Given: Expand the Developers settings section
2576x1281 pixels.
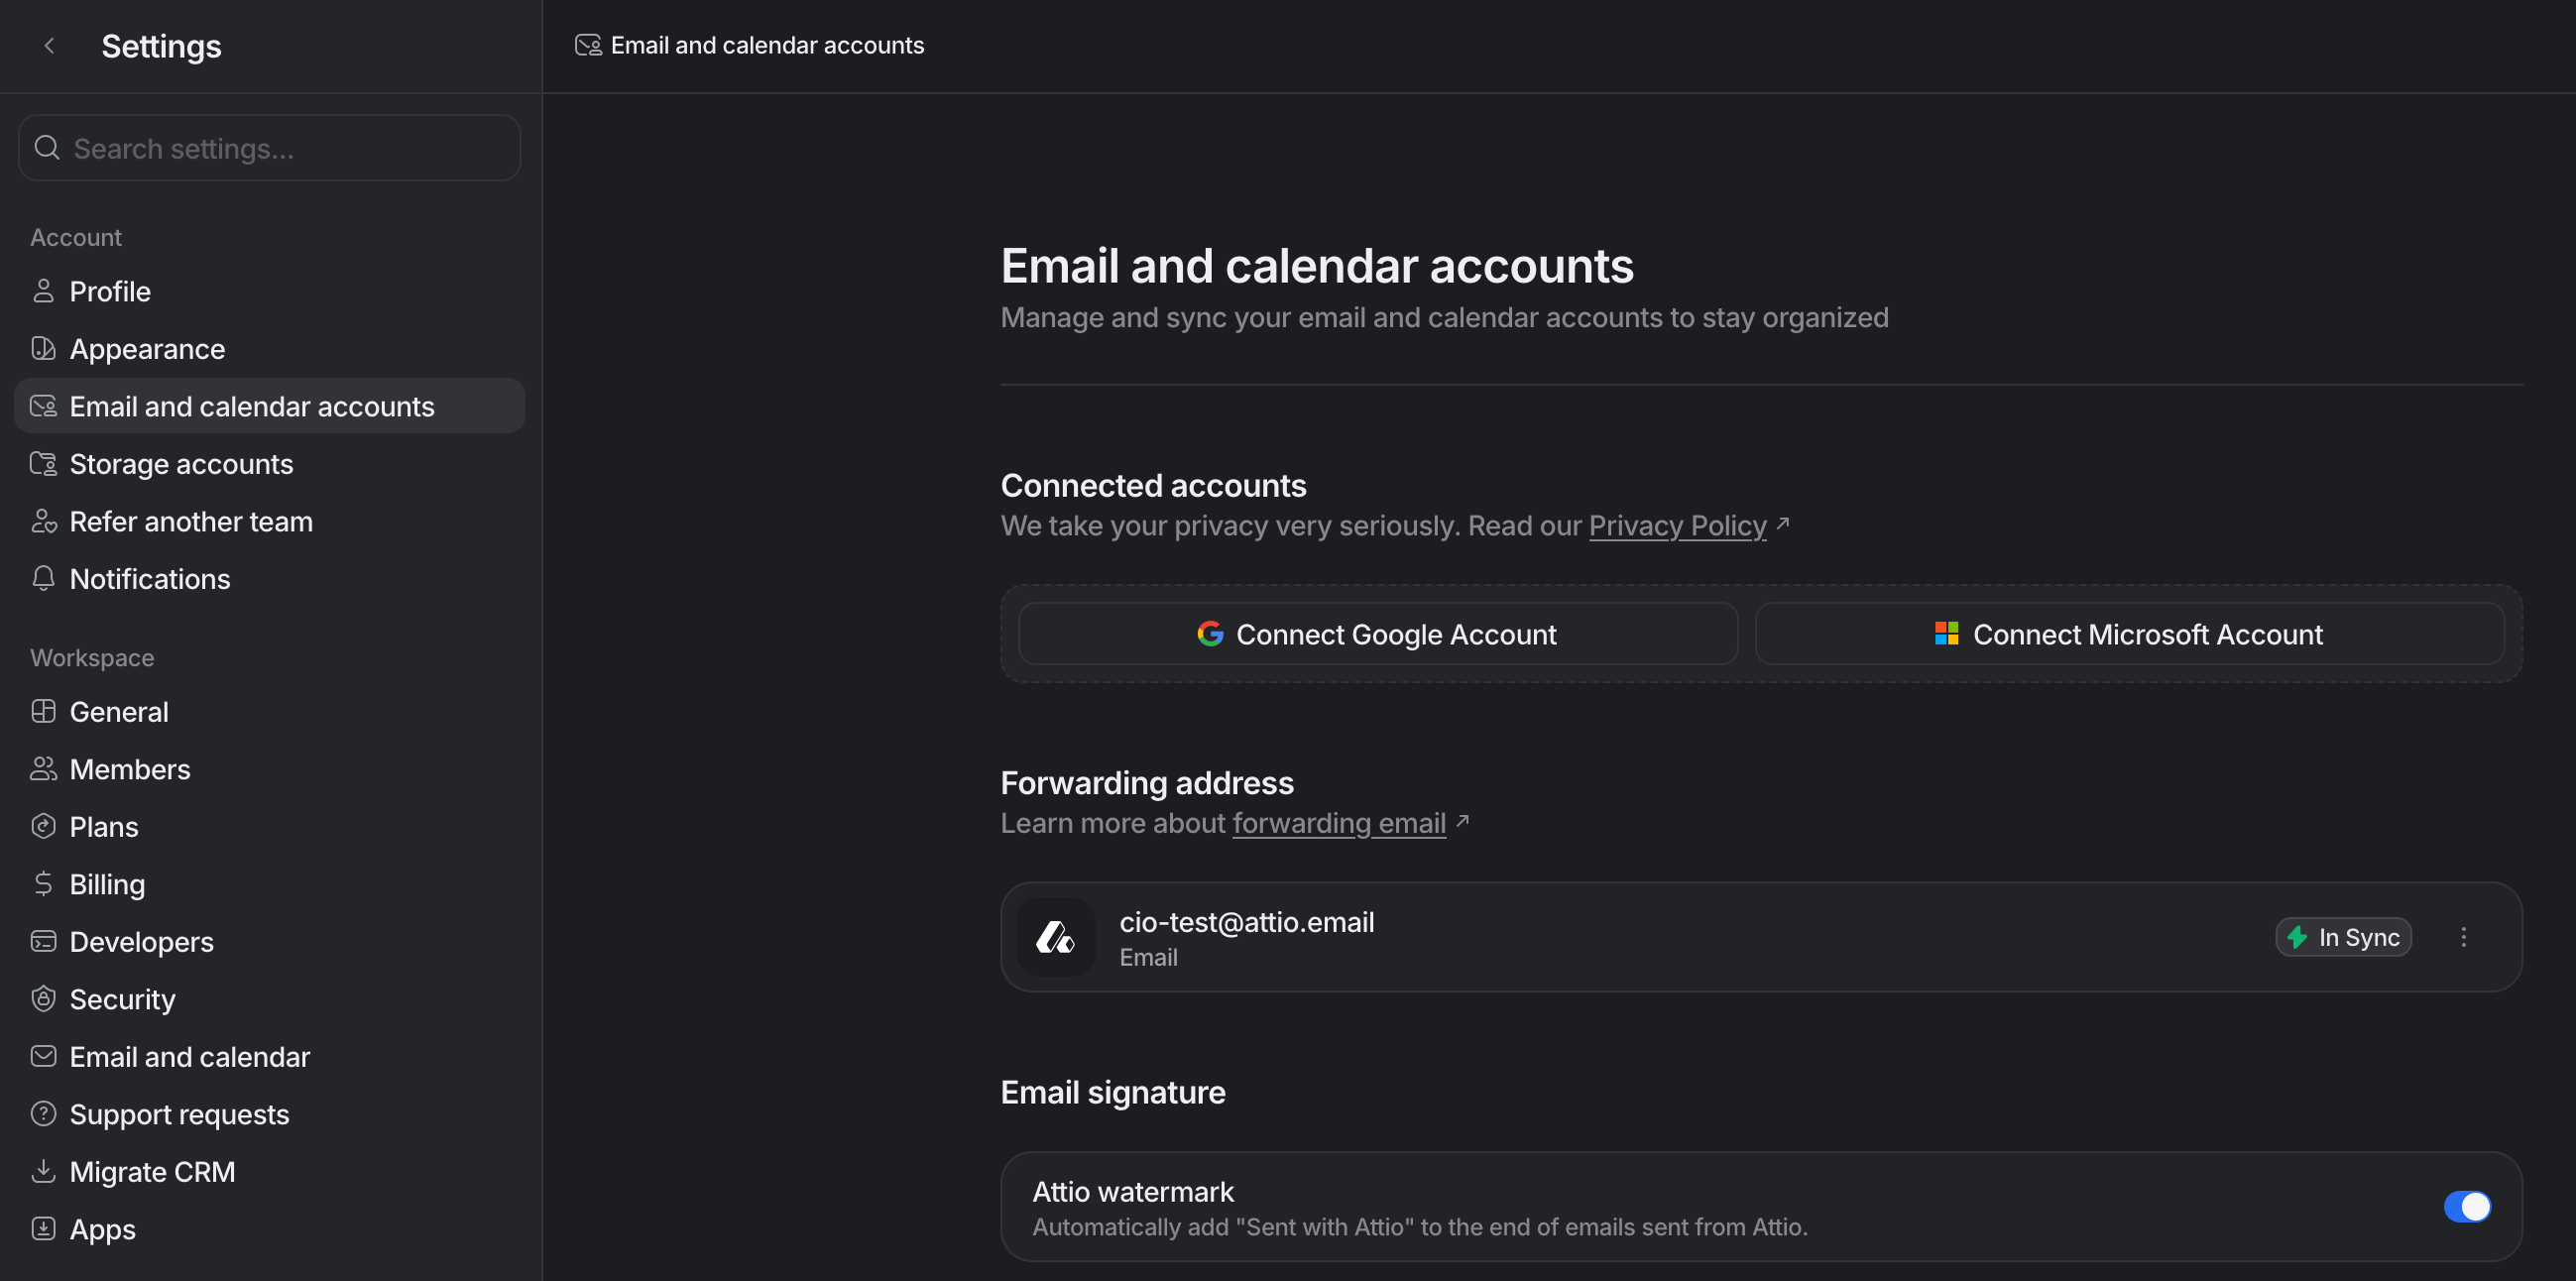Looking at the screenshot, I should 141,941.
